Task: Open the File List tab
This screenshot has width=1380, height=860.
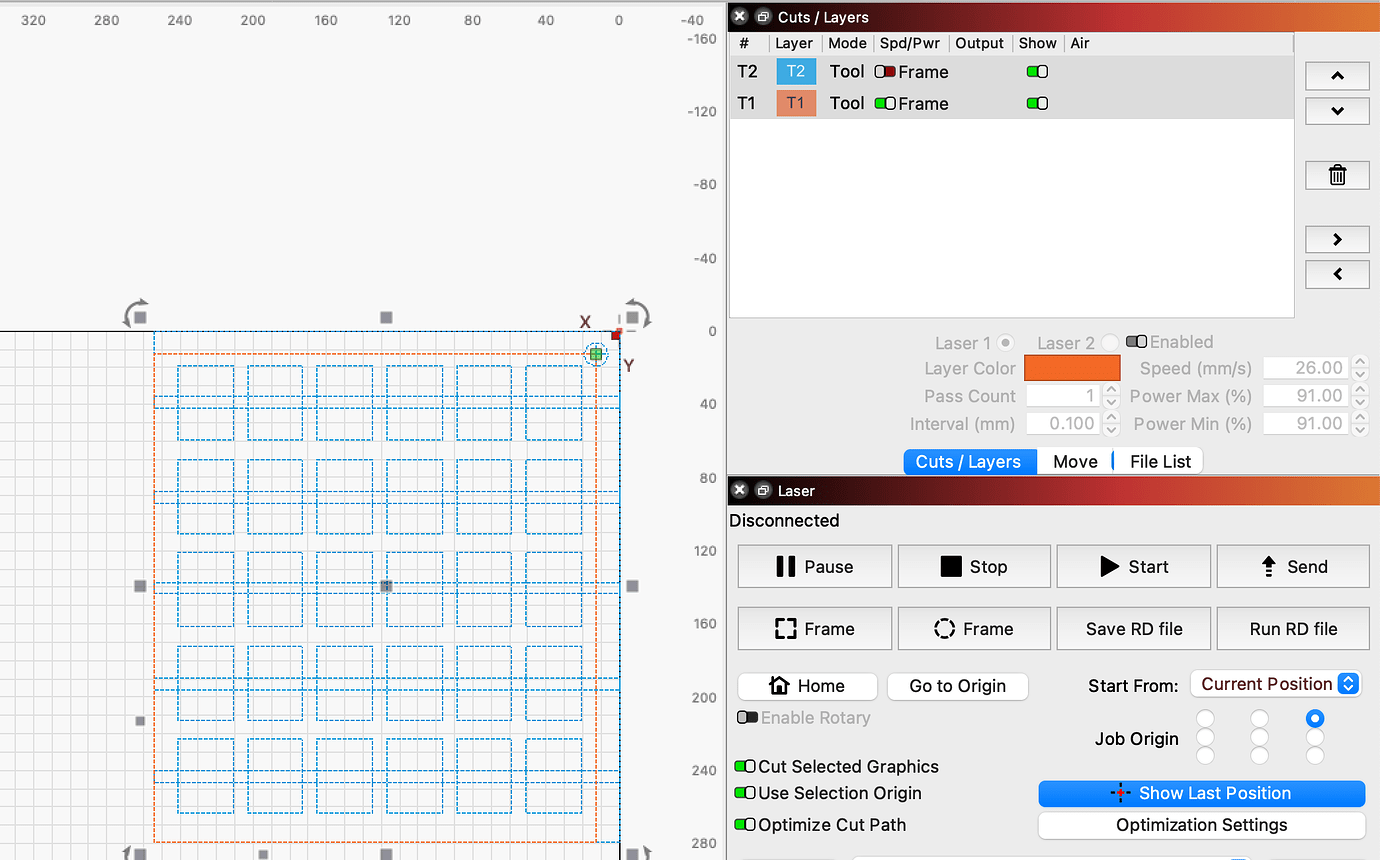Action: point(1157,461)
